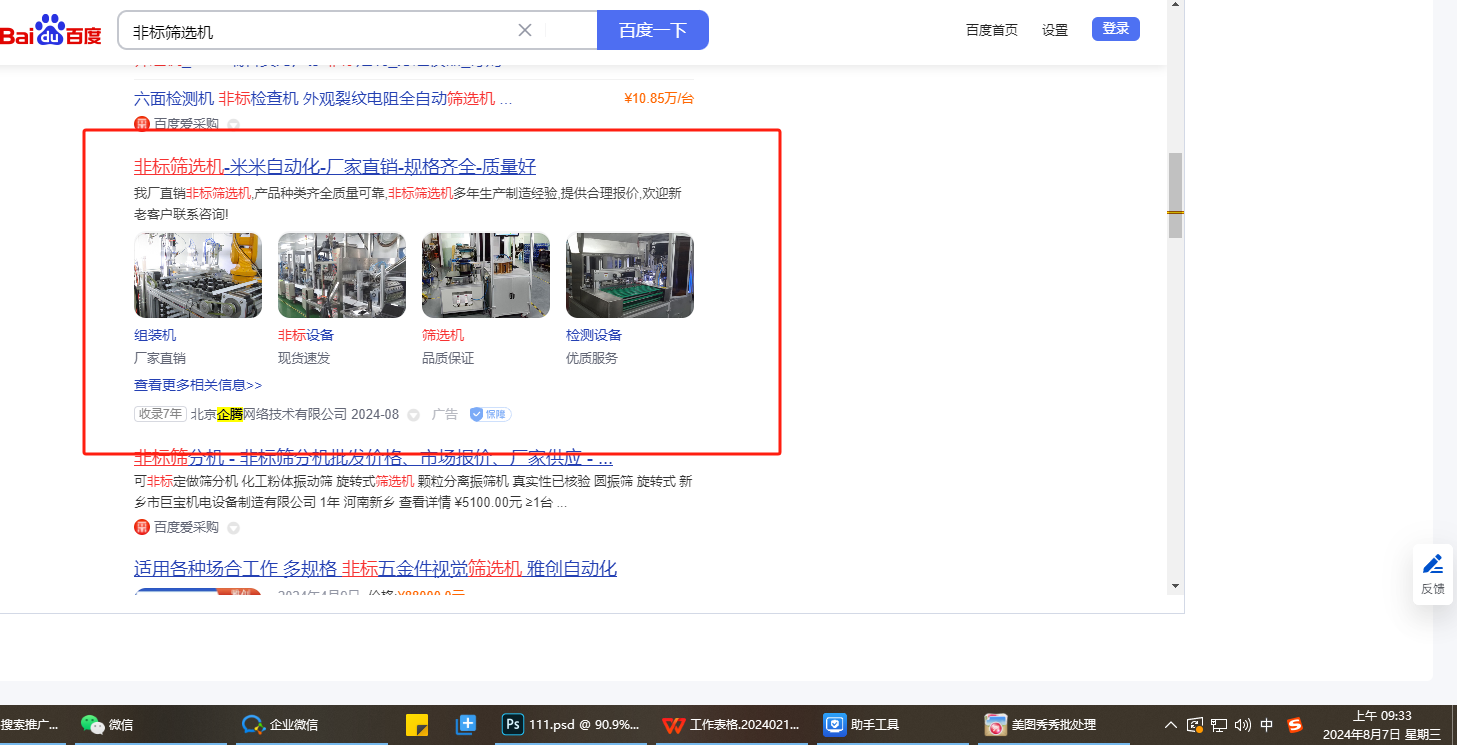This screenshot has height=745, width=1457.
Task: Click the Sogou input tray icon
Action: click(x=1295, y=725)
